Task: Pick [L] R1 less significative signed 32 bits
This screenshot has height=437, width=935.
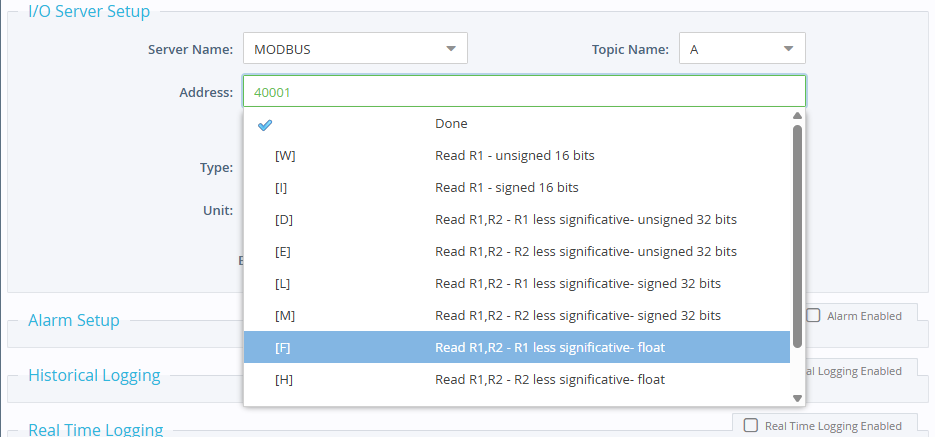Action: point(517,284)
